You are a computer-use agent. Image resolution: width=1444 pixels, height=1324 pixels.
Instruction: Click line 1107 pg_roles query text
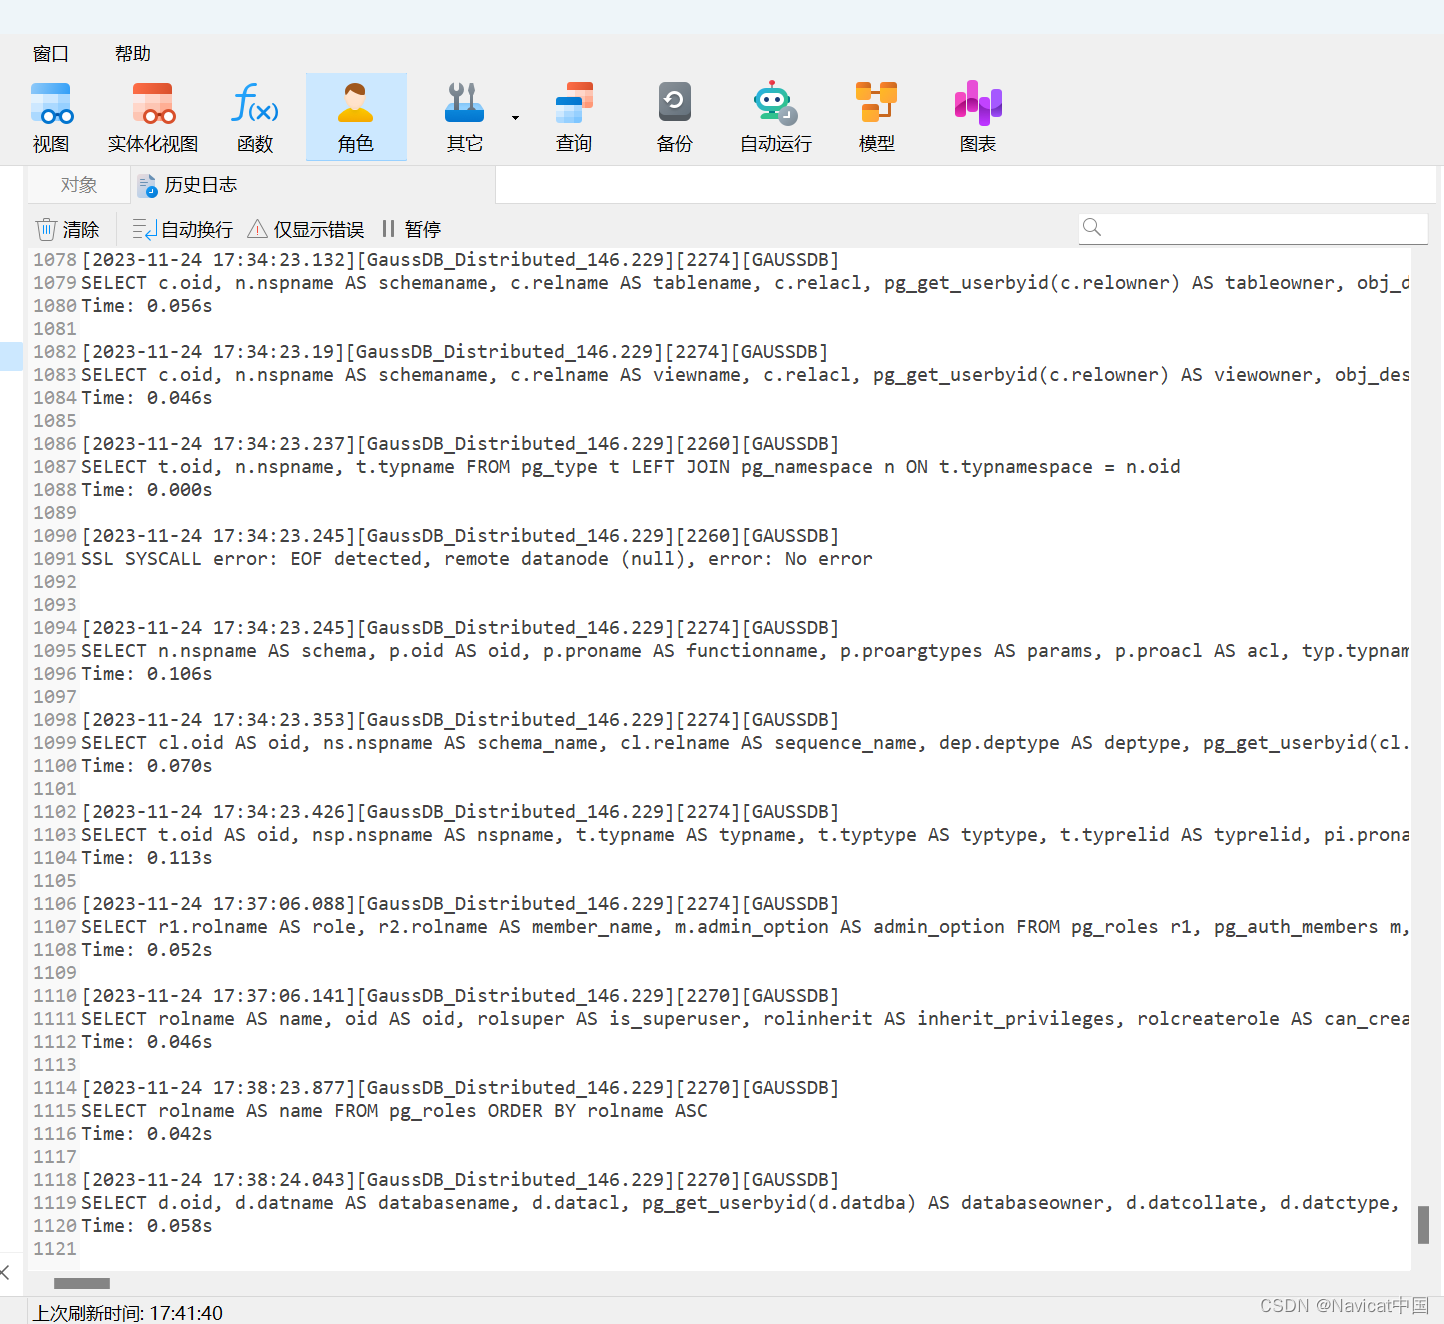tap(745, 927)
